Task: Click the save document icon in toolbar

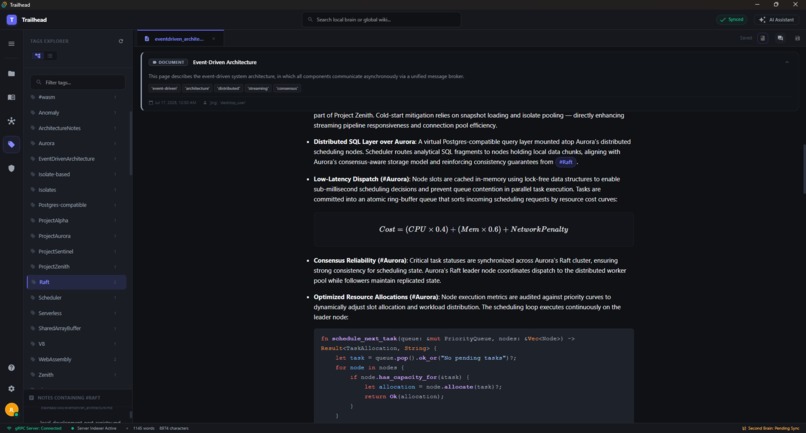Action: point(763,38)
